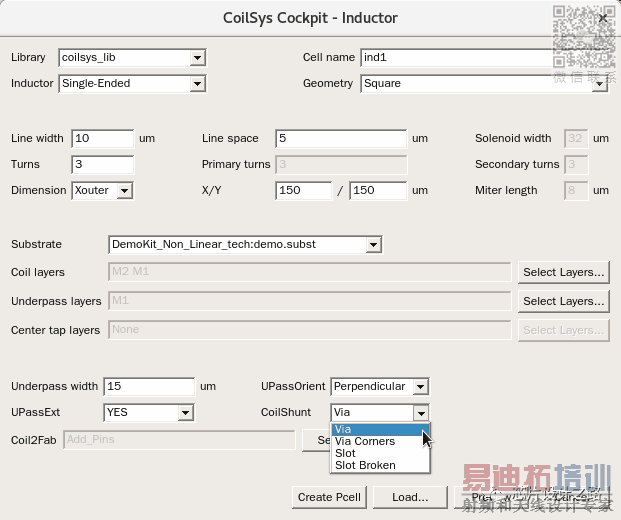The width and height of the screenshot is (621, 520).
Task: Click the Secondary turns field
Action: [576, 164]
